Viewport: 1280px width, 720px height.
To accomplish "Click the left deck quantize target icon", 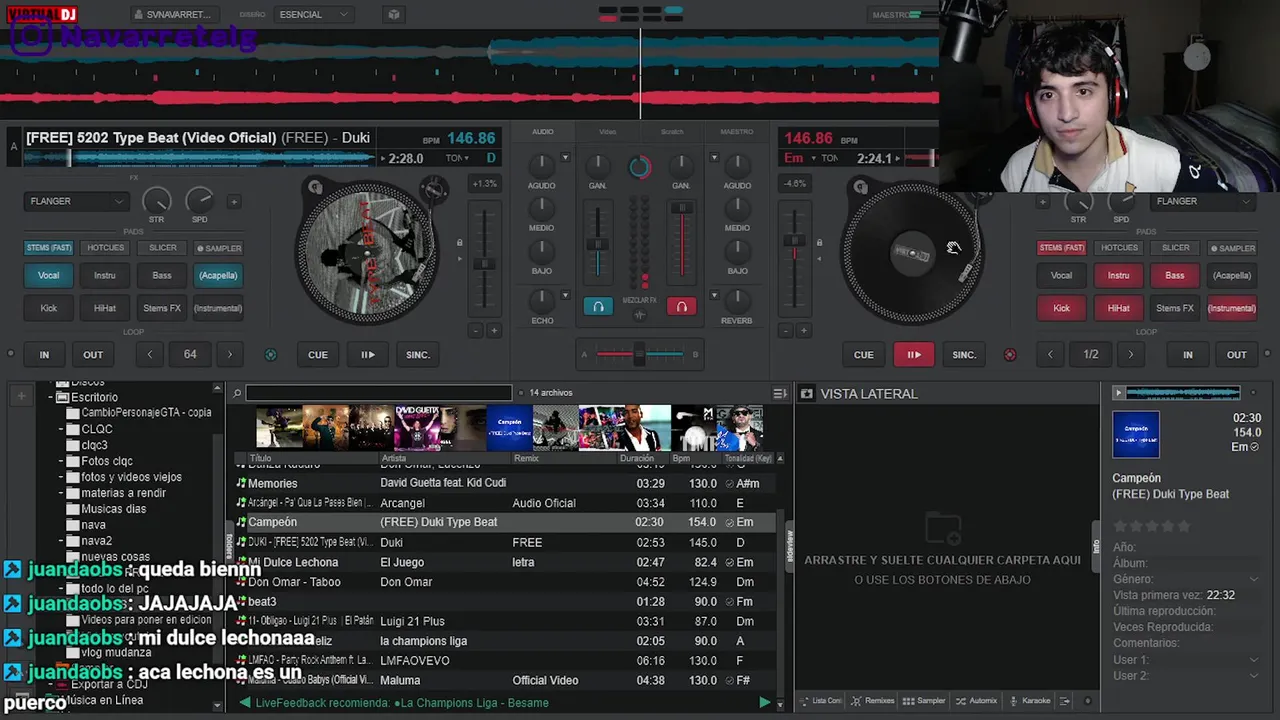I will pos(270,355).
